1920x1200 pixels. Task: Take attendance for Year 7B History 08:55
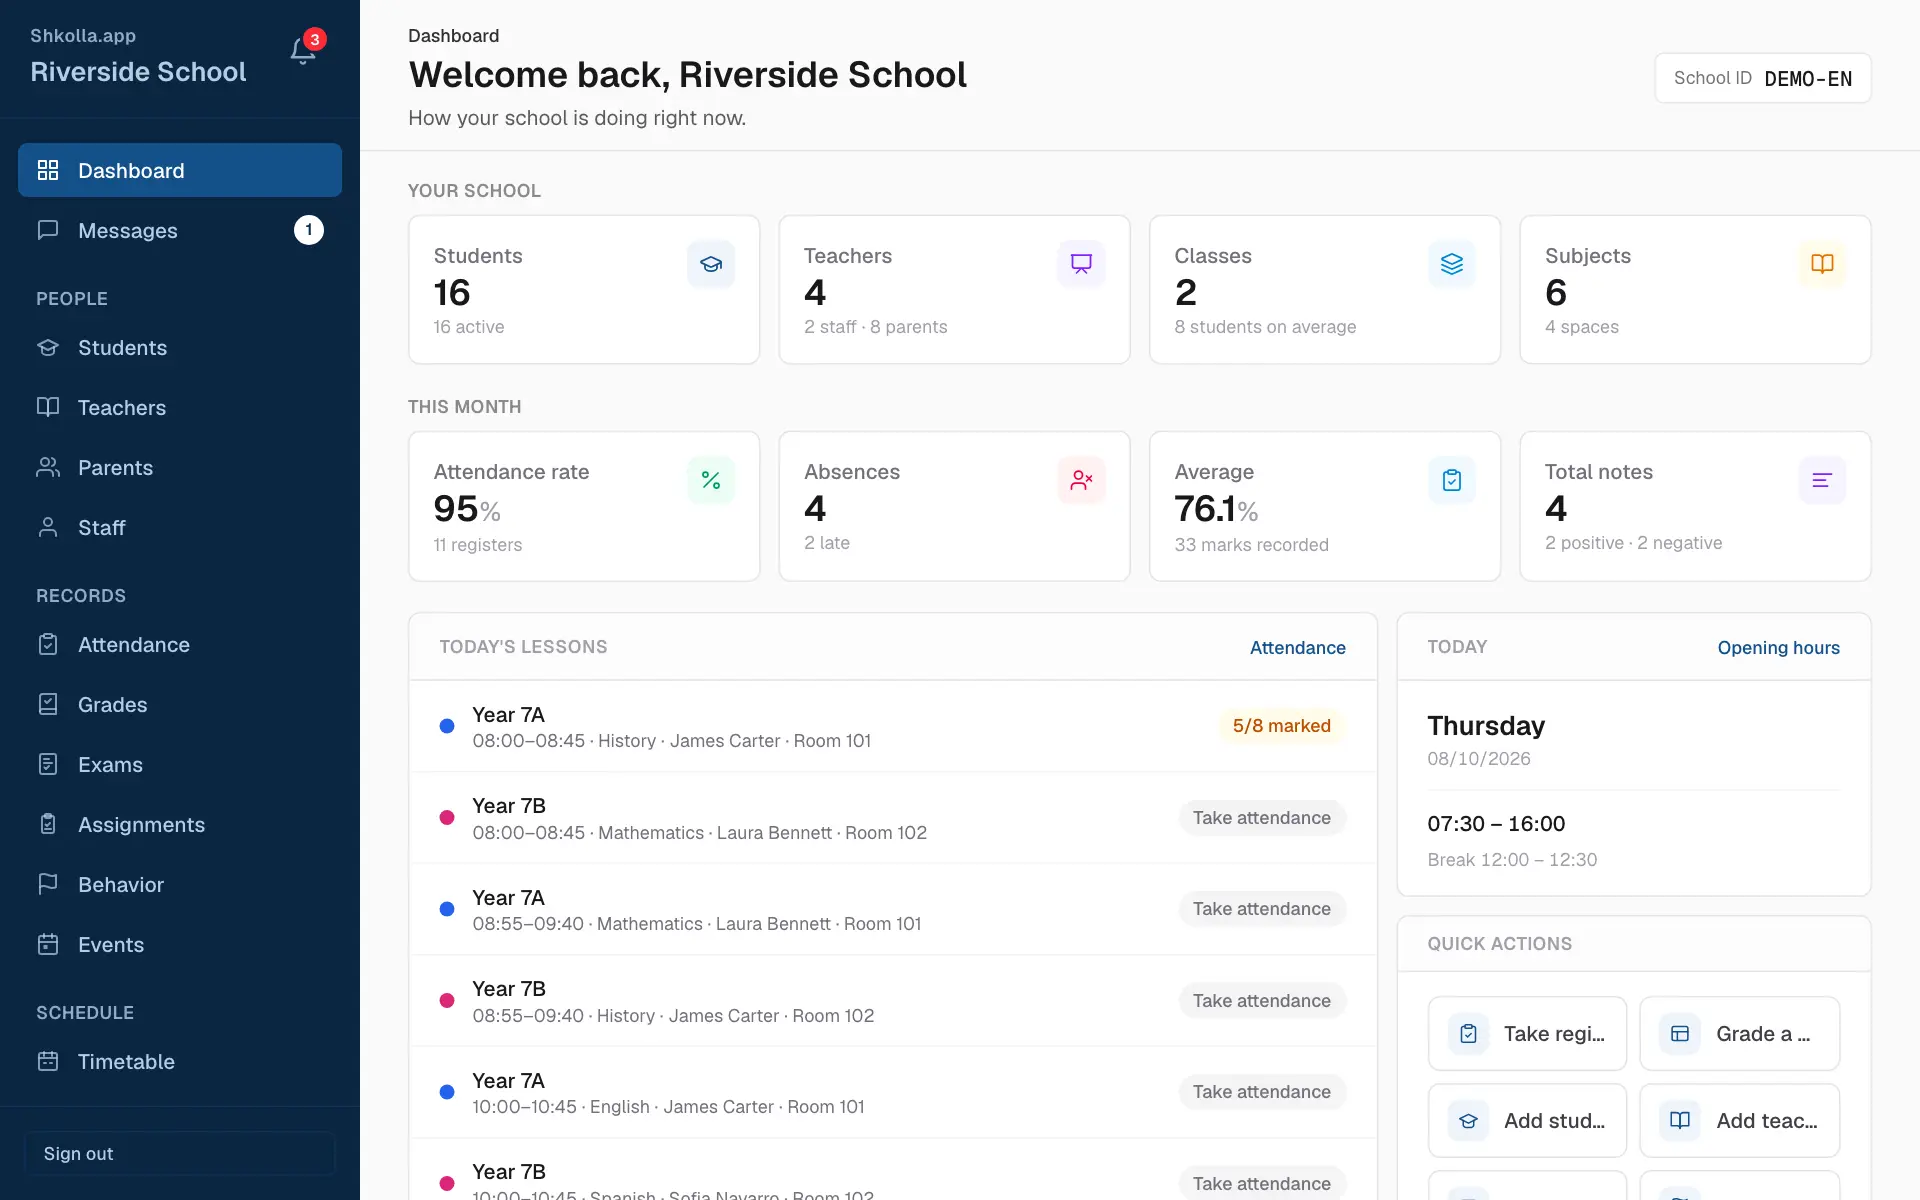[1262, 1000]
